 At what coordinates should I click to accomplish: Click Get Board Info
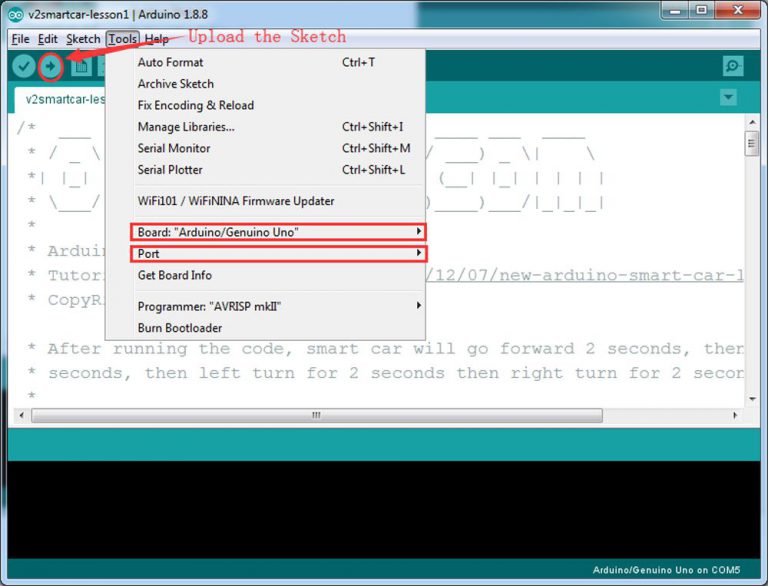pyautogui.click(x=175, y=276)
